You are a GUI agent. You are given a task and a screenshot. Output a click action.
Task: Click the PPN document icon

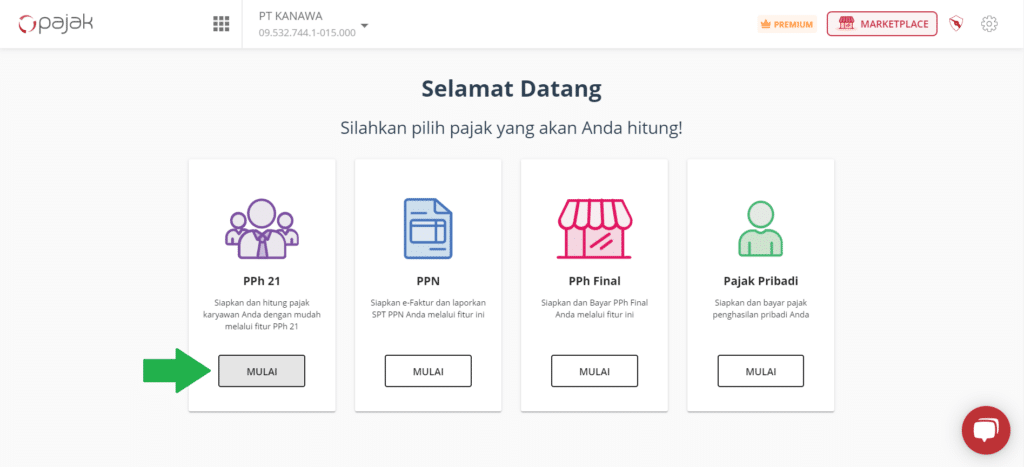coord(428,229)
